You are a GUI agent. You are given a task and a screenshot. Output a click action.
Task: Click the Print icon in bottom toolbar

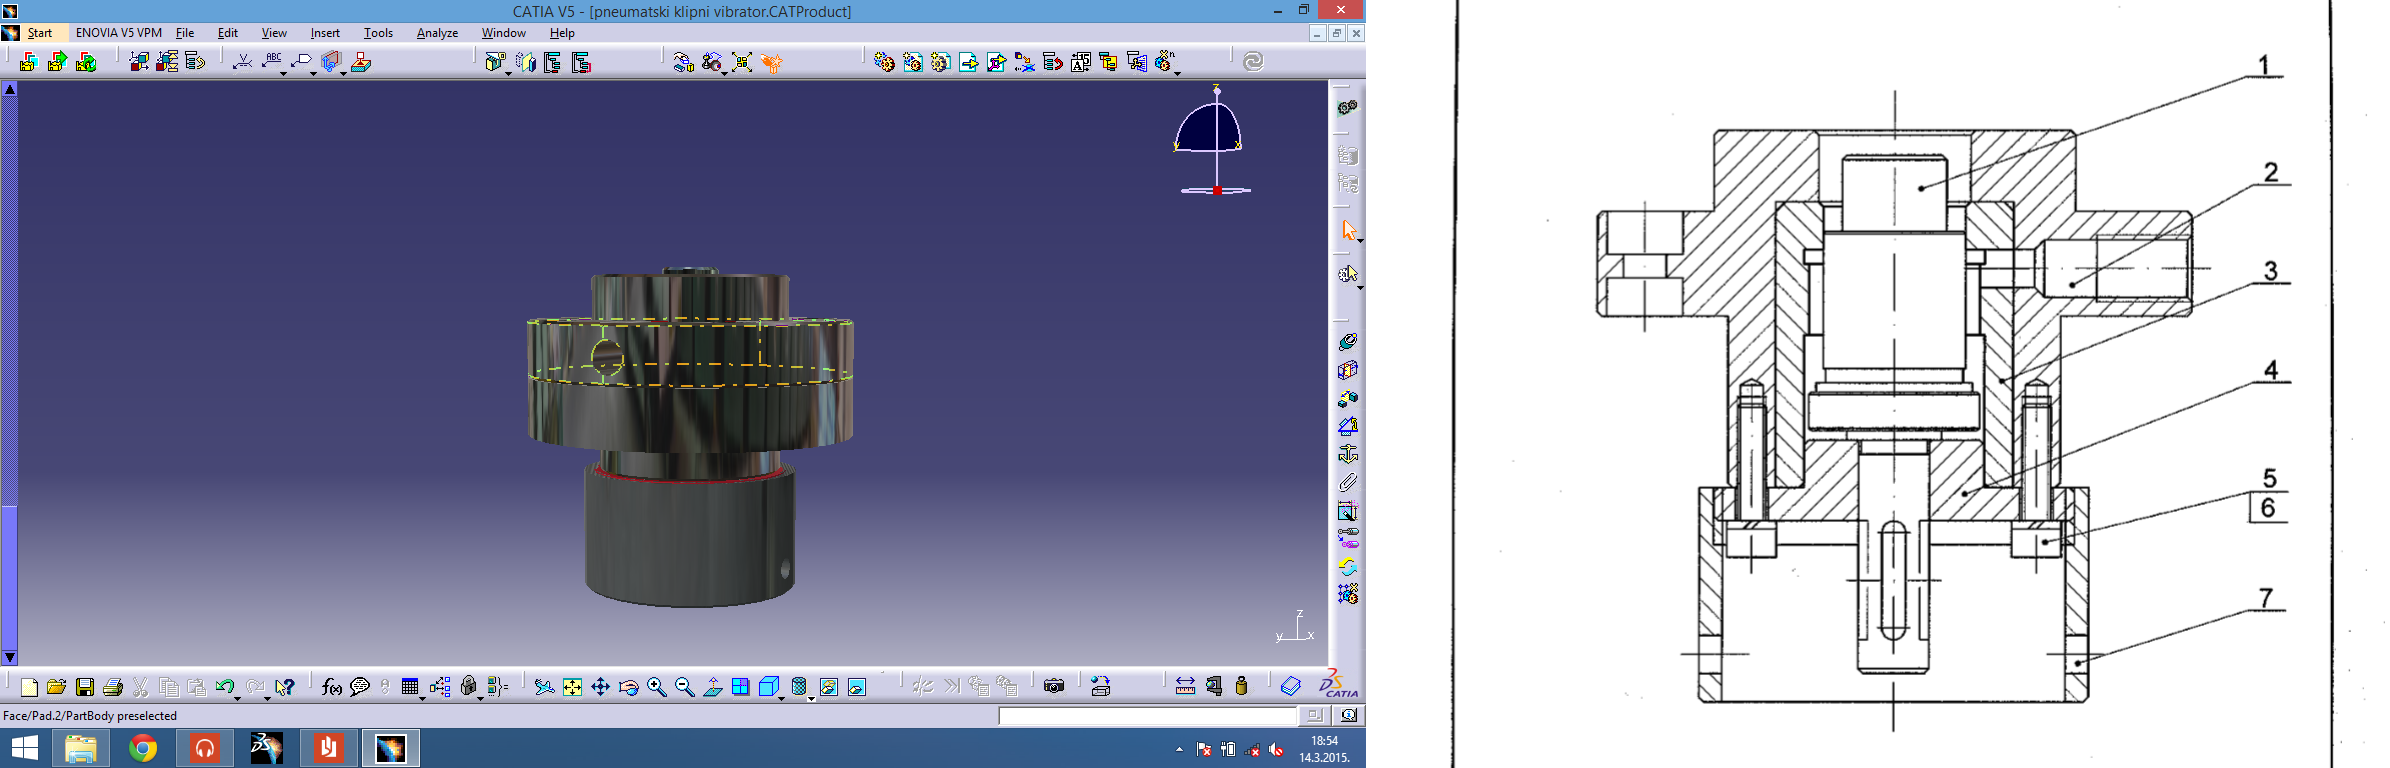click(x=113, y=687)
